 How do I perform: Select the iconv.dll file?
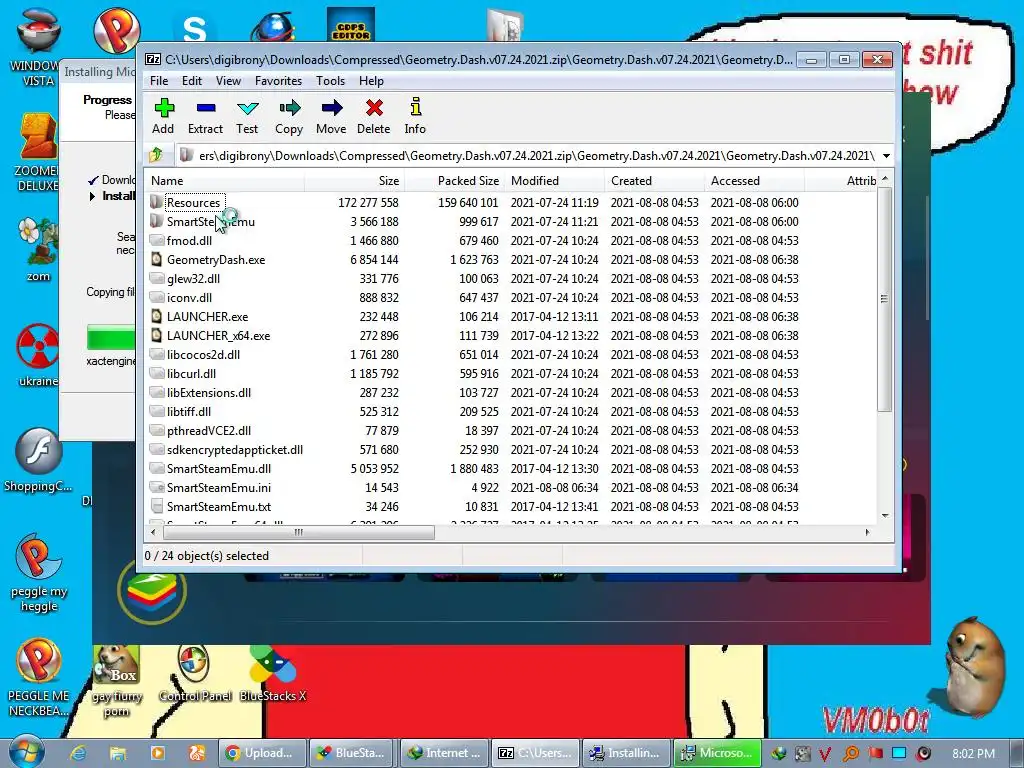[x=189, y=297]
